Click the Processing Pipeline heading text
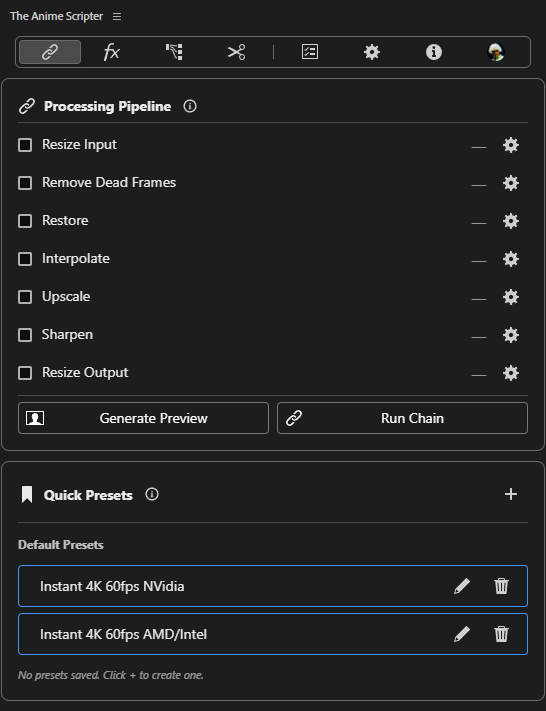 click(x=107, y=106)
